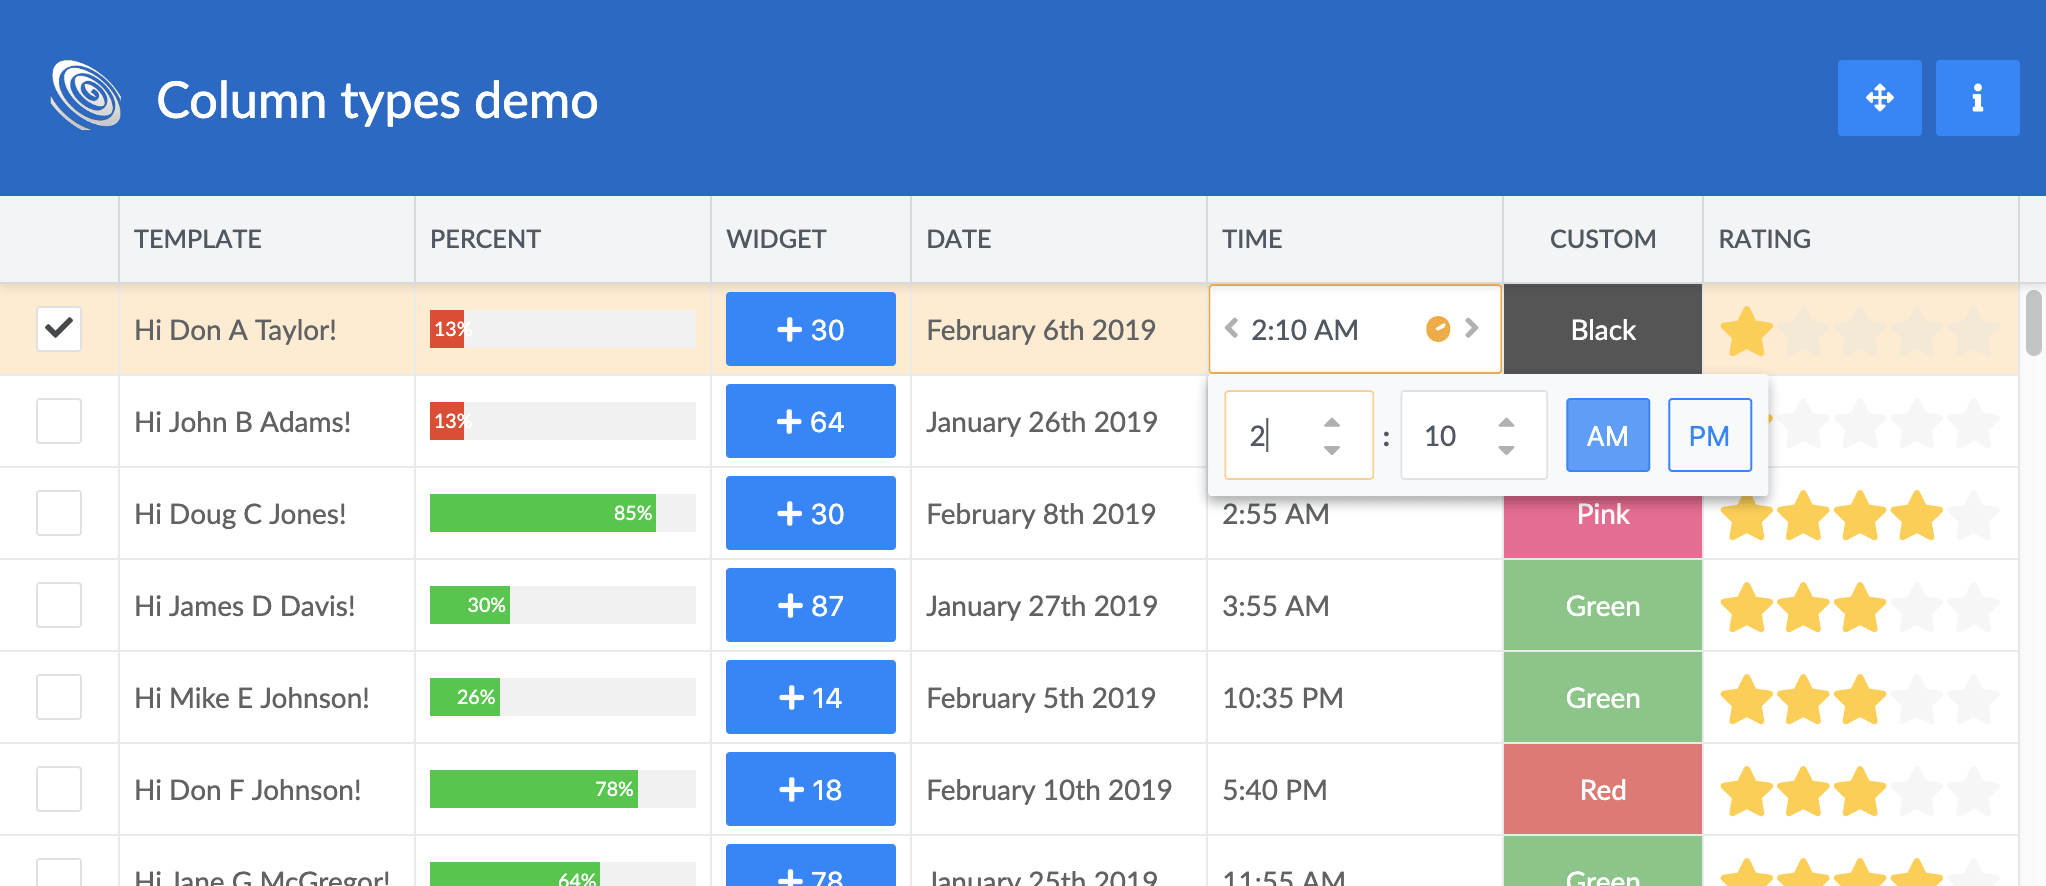This screenshot has width=2046, height=886.
Task: Decrease the minutes with down arrow
Action: click(1506, 450)
